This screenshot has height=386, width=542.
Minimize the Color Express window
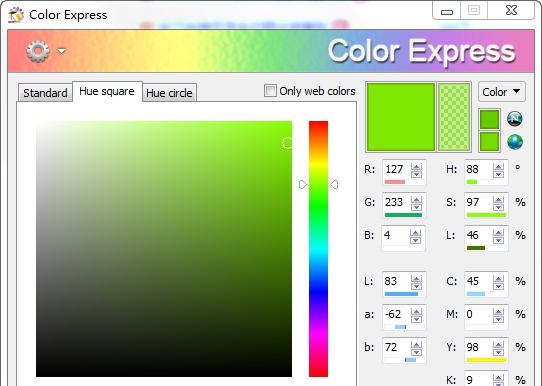[x=447, y=11]
